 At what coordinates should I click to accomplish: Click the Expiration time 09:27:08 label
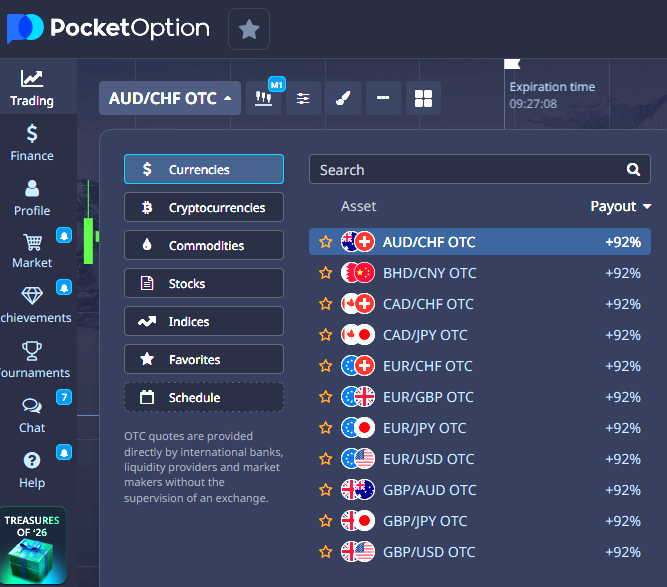click(x=552, y=95)
